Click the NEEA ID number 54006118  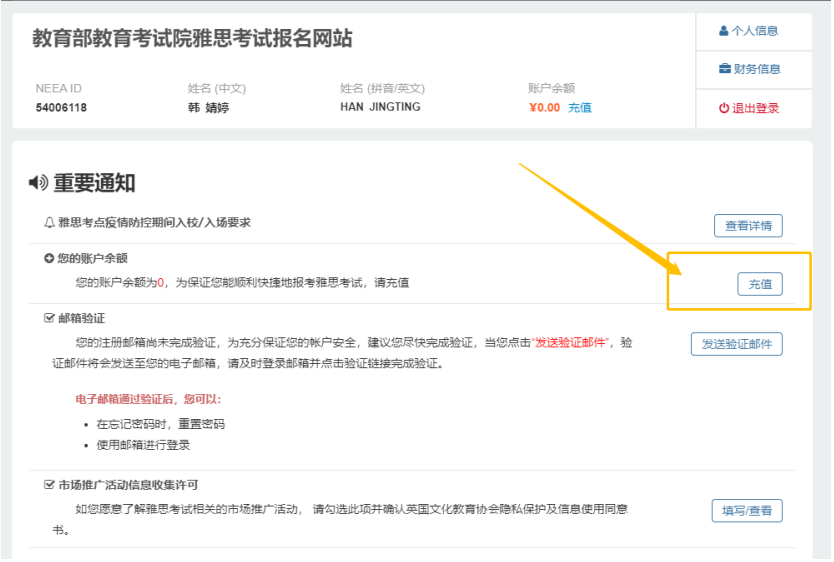(61, 107)
